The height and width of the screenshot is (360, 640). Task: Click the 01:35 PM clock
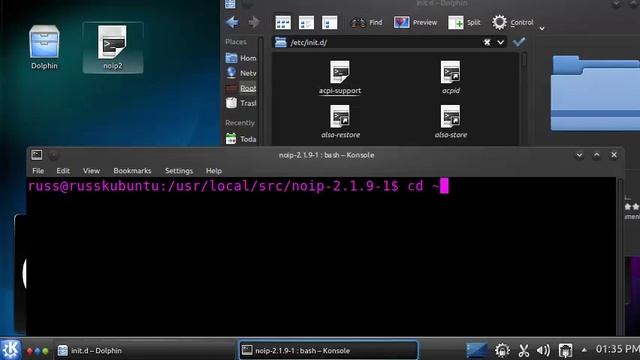pyautogui.click(x=618, y=349)
